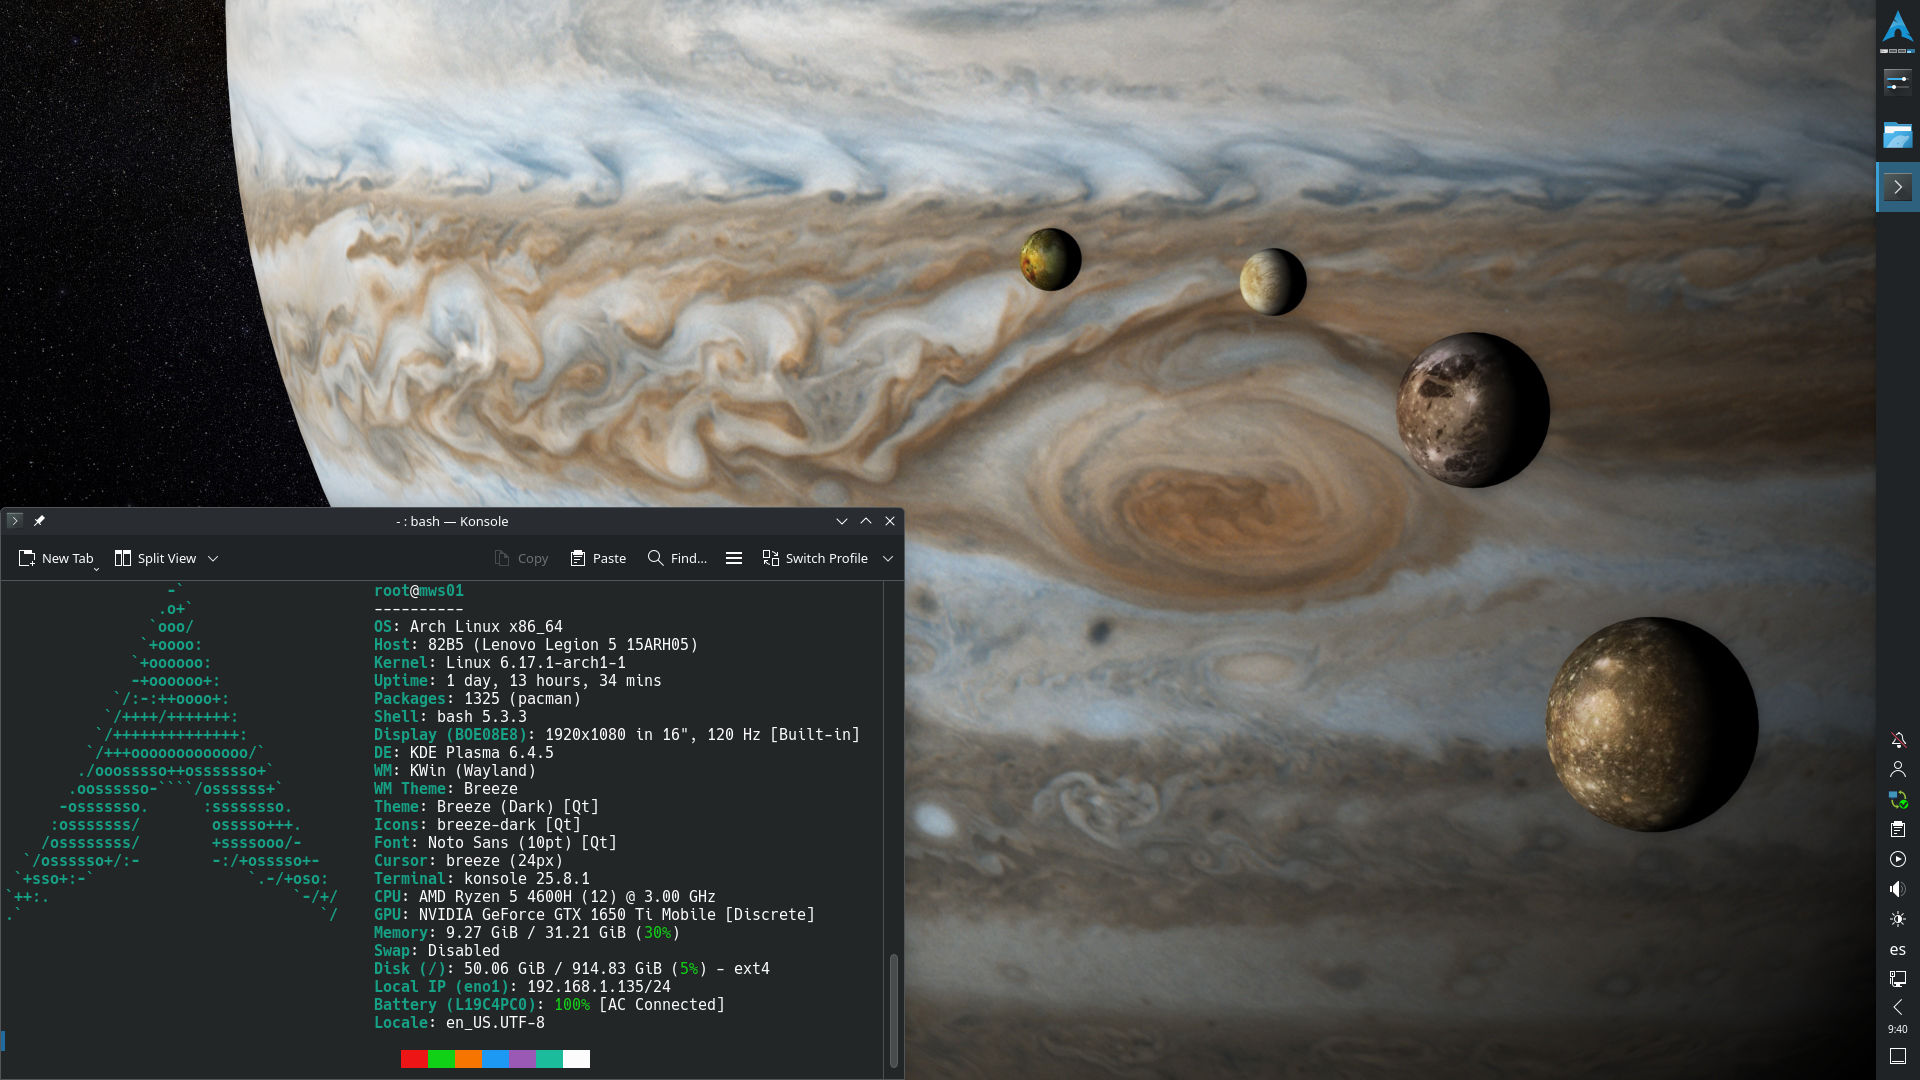Open the brightness tray icon
This screenshot has width=1920, height=1080.
[1897, 919]
